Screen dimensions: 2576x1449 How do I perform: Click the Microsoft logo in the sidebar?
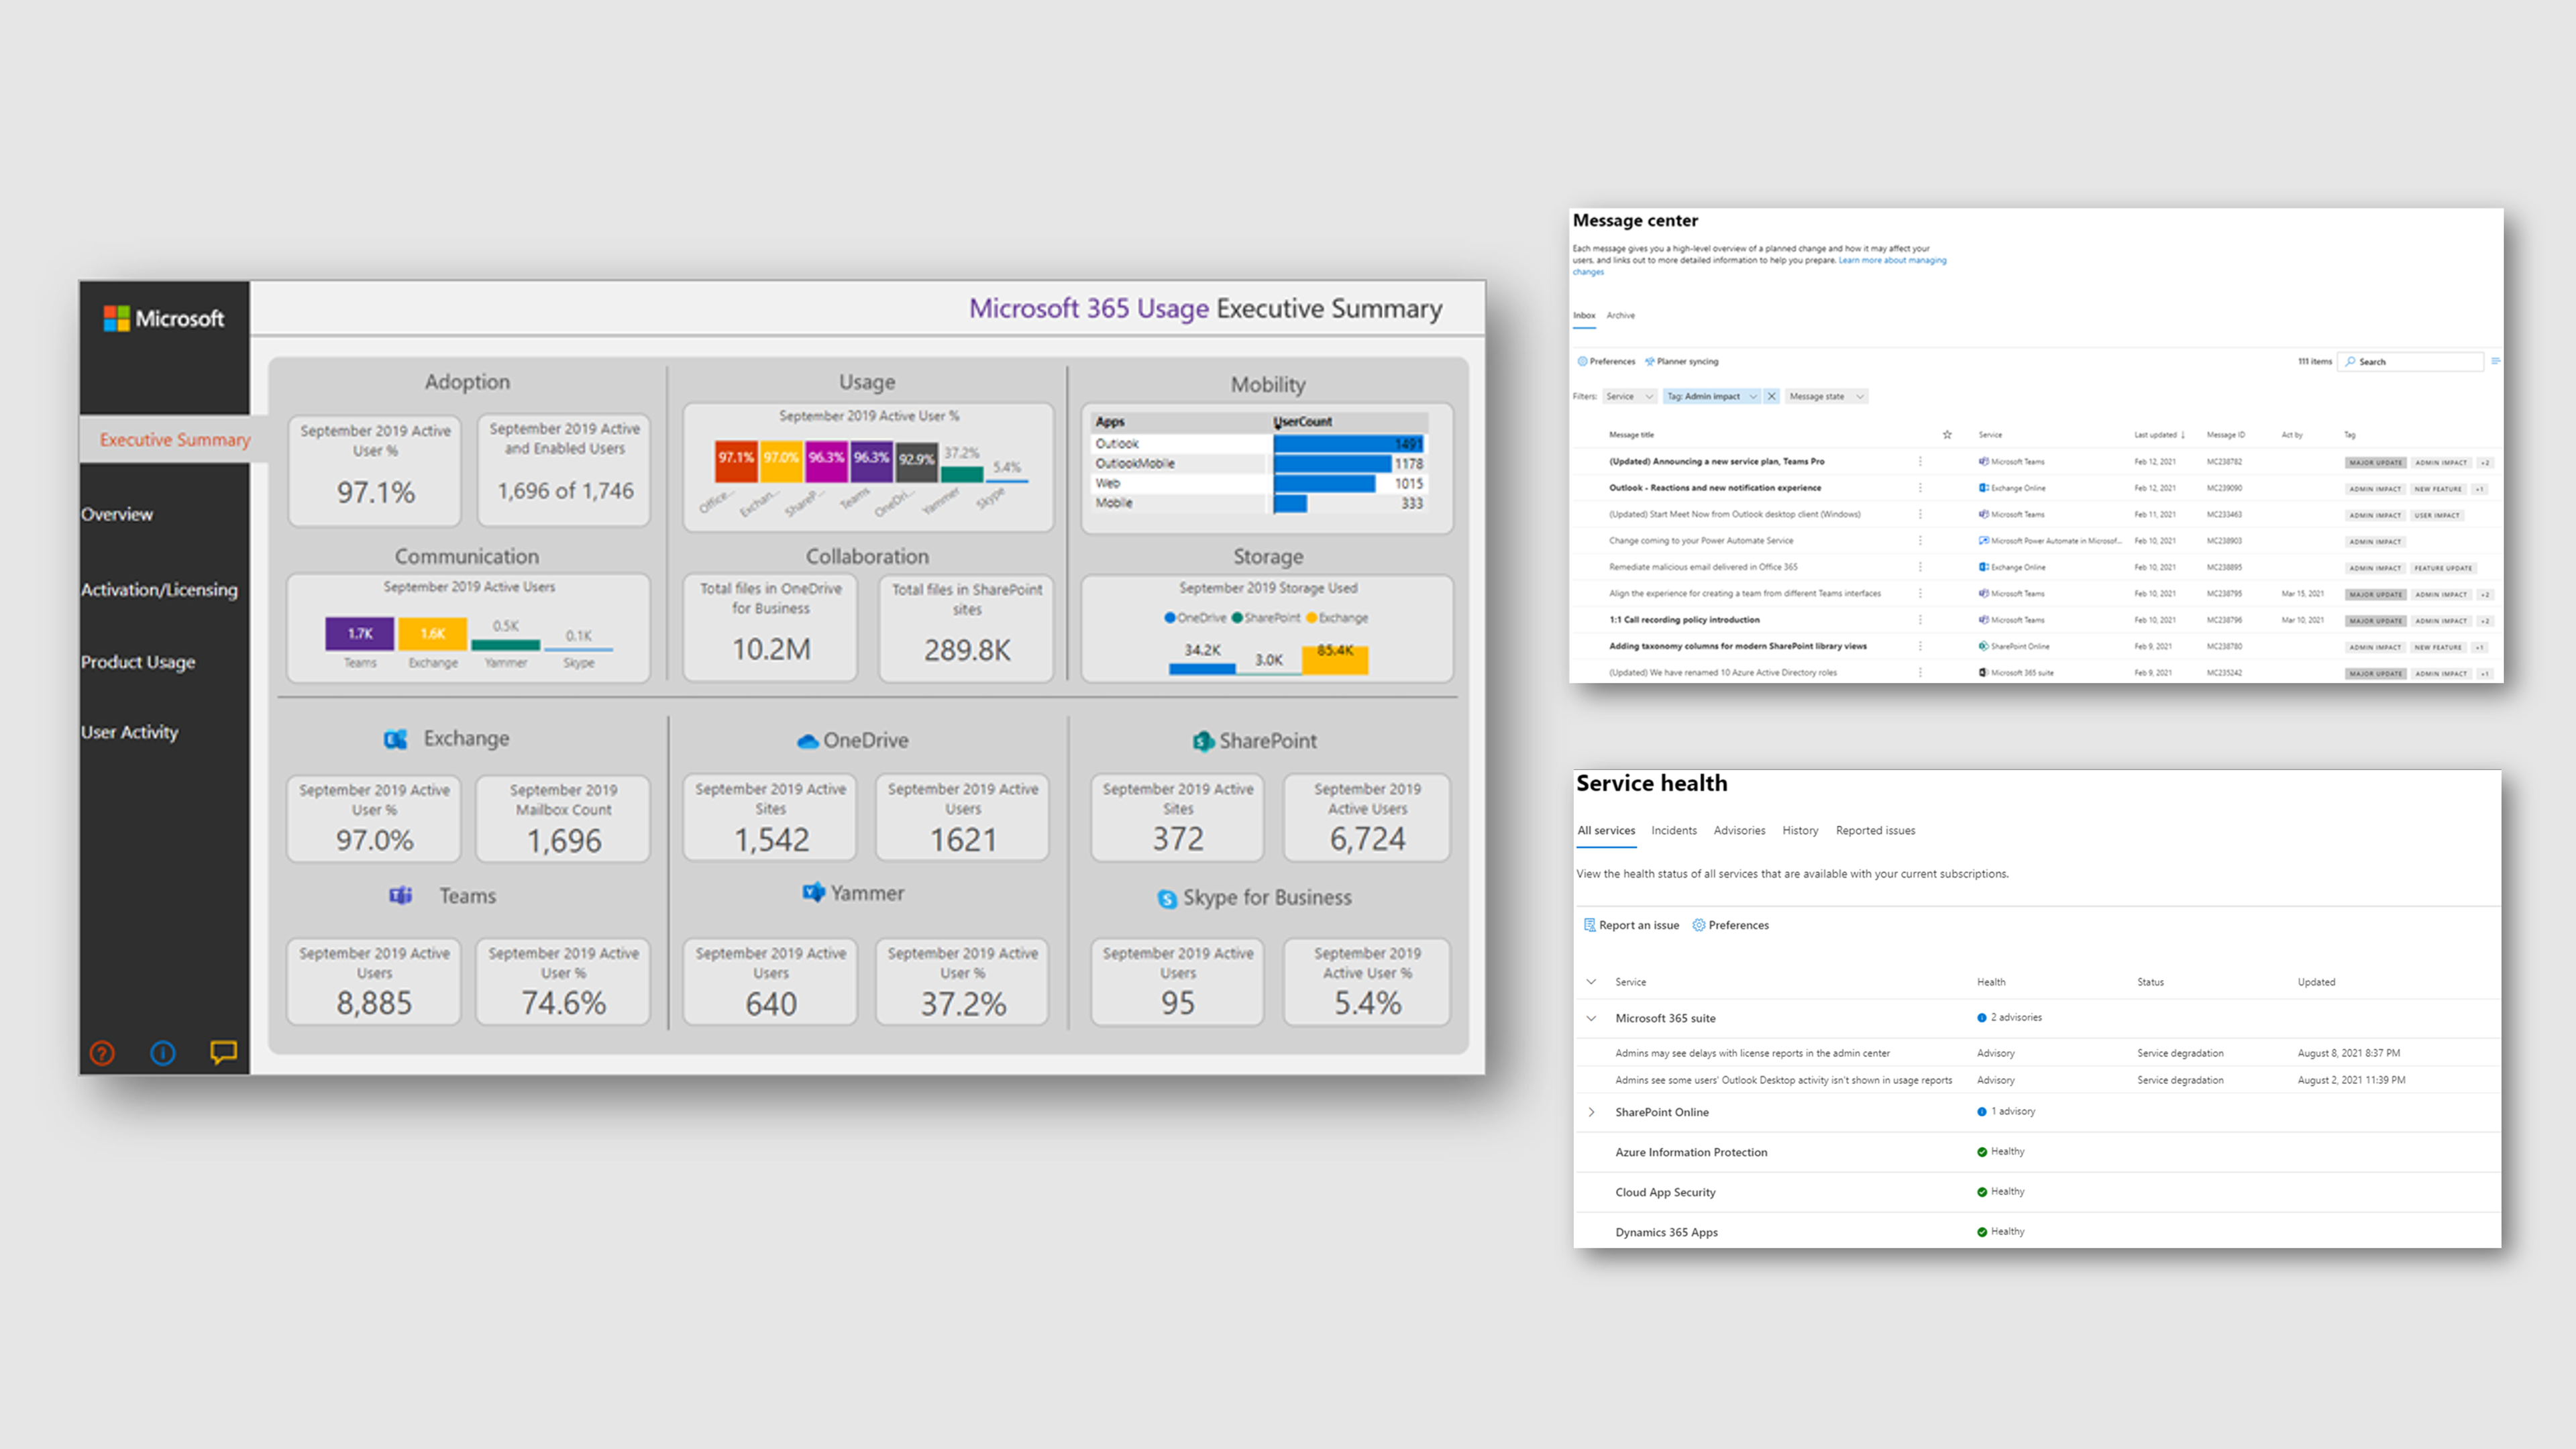[164, 318]
